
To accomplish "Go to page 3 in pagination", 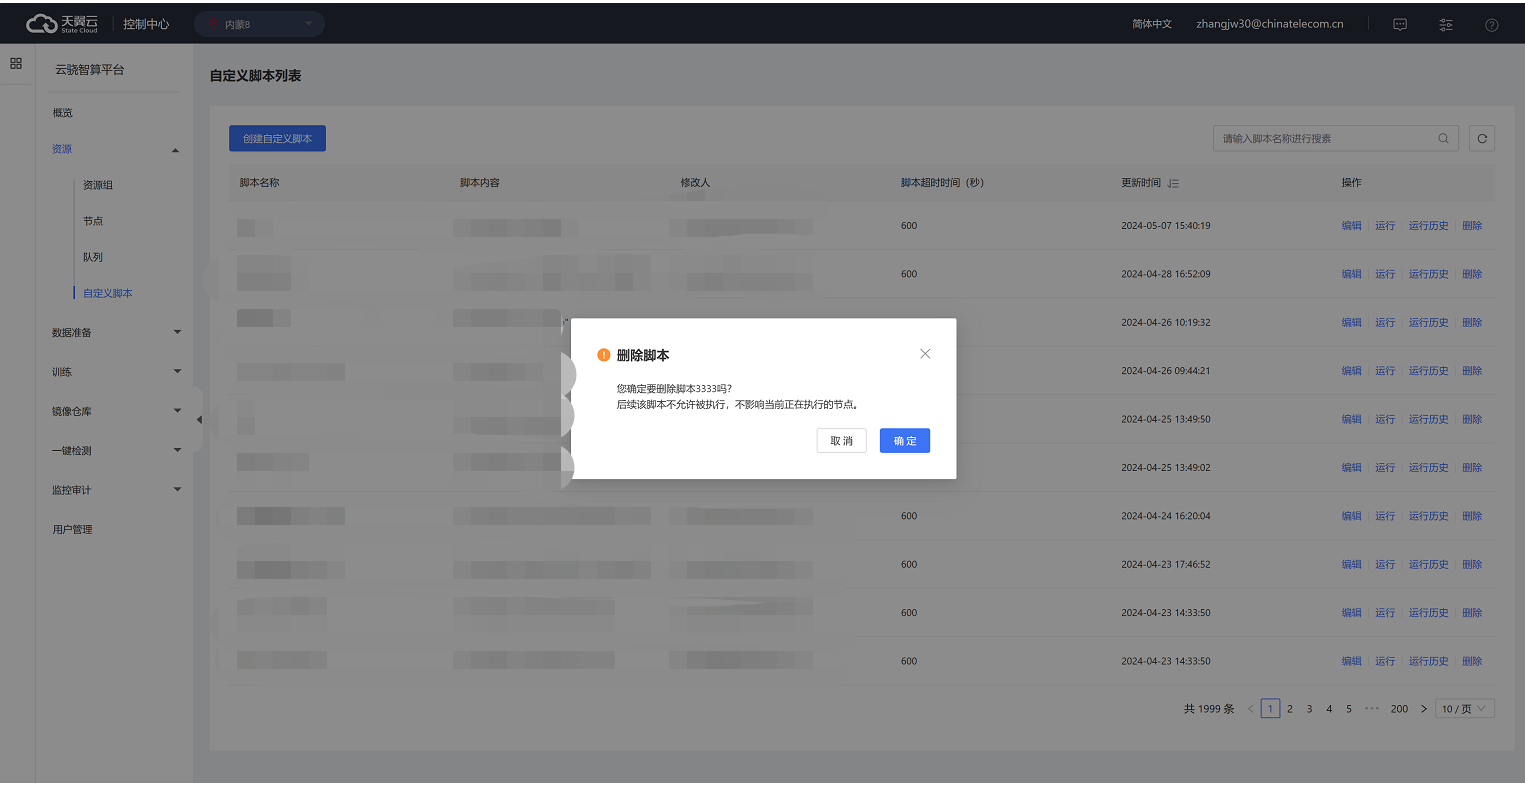I will click(x=1309, y=709).
